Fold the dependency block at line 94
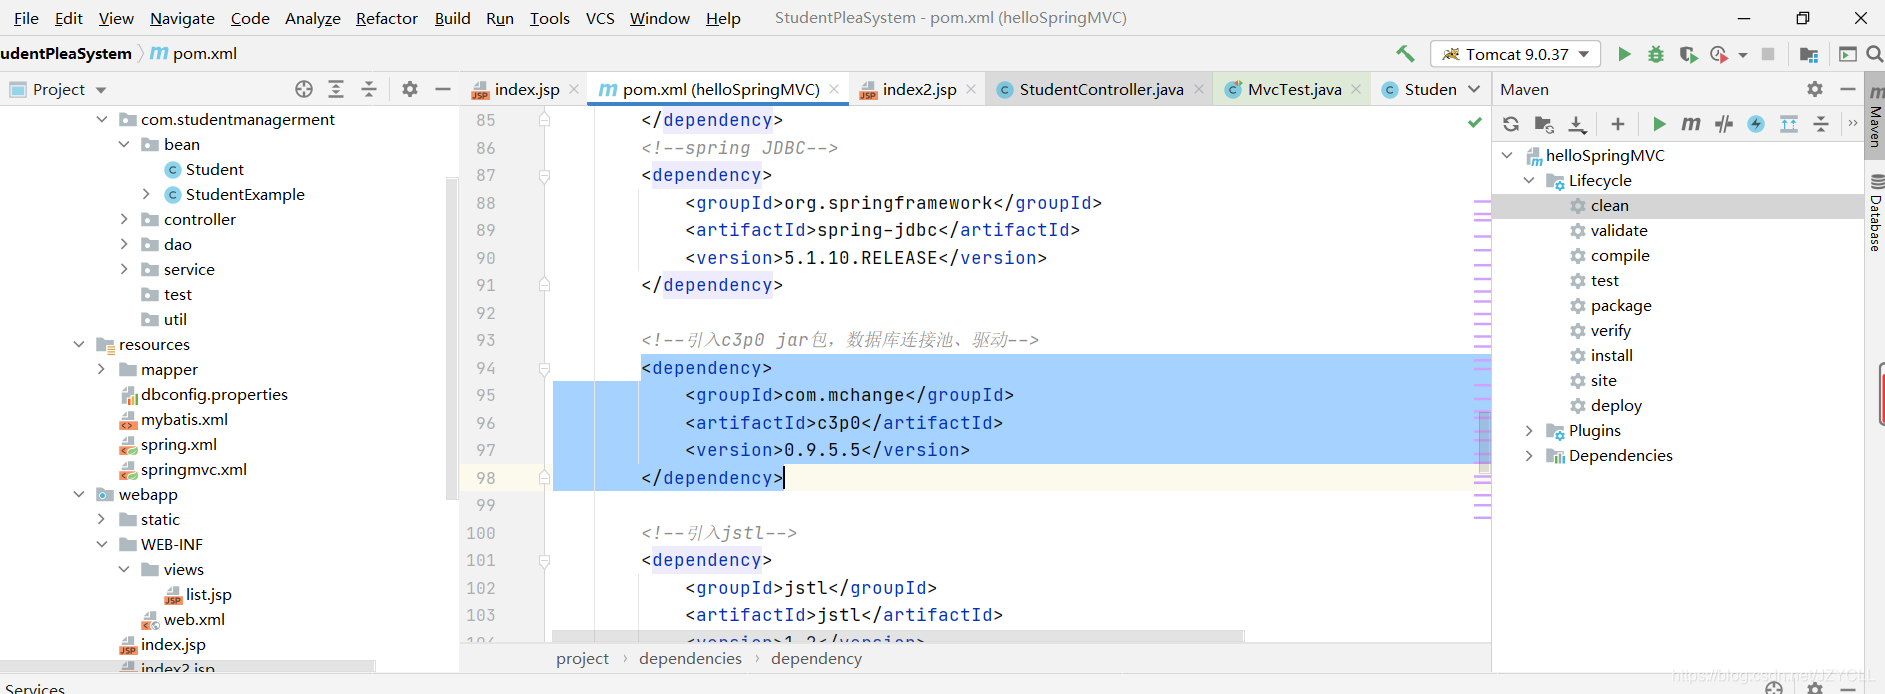1885x694 pixels. [x=544, y=368]
